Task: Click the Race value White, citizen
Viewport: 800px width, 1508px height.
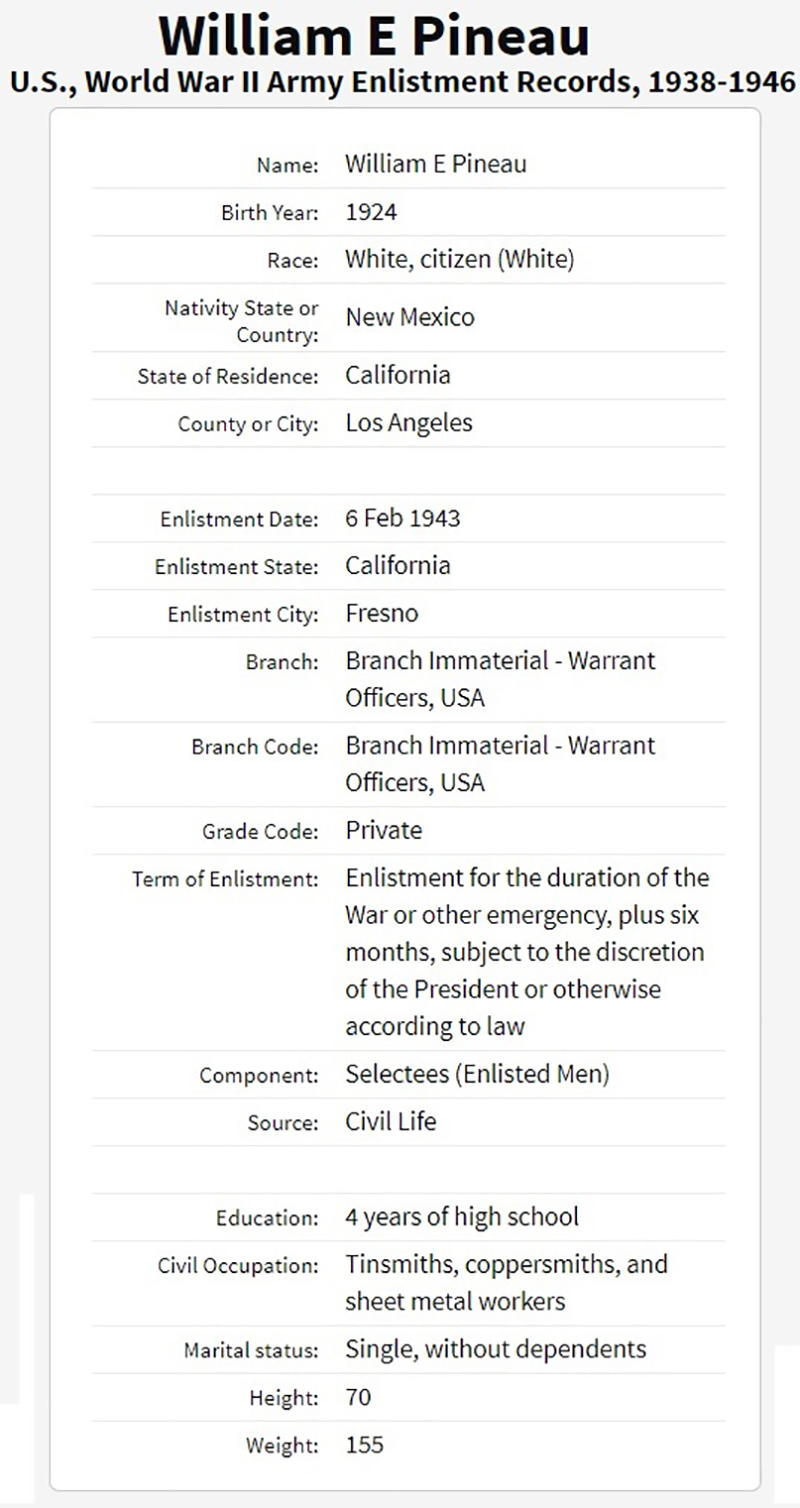Action: [x=460, y=260]
